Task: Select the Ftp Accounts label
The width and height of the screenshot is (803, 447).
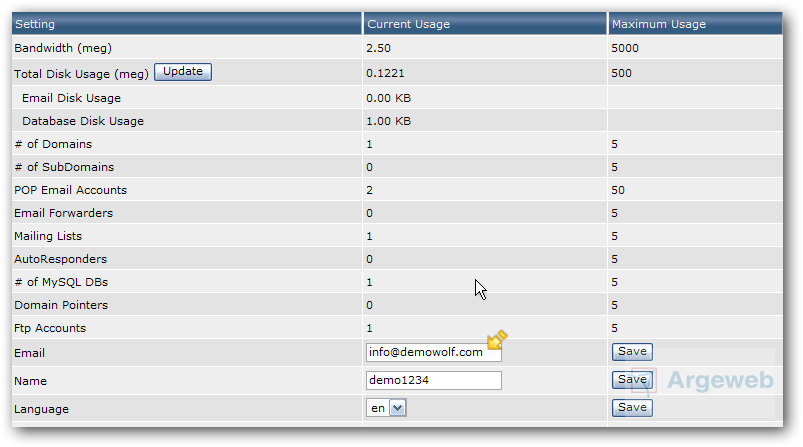Action: pos(50,328)
